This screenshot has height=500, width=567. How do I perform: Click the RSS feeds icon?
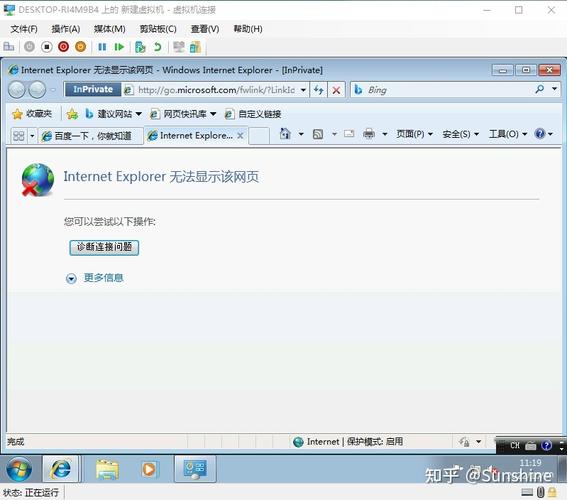318,134
